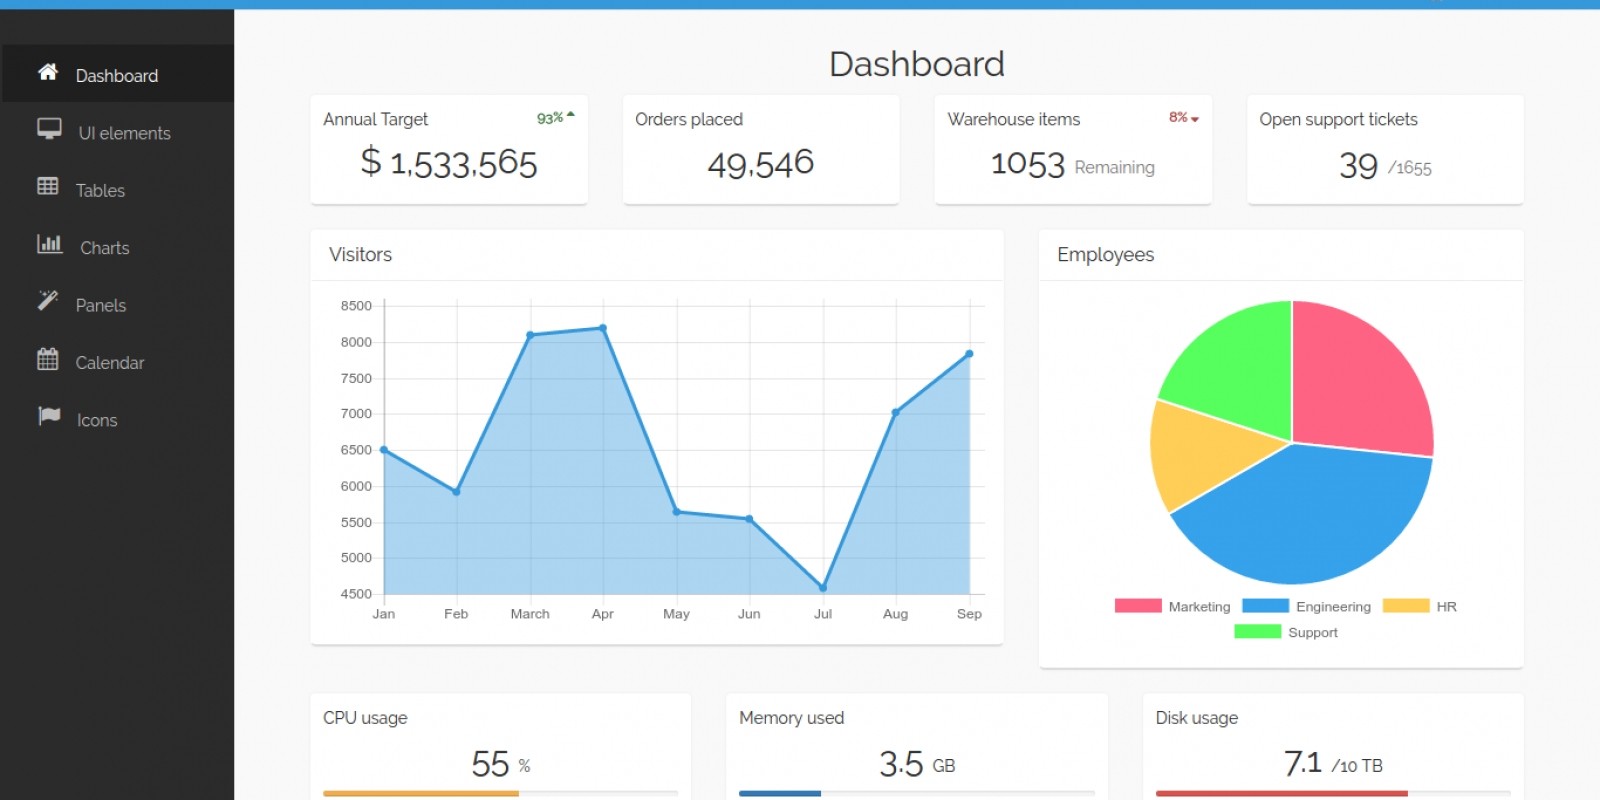
Task: Toggle the Marketing legend item
Action: [x=1173, y=606]
